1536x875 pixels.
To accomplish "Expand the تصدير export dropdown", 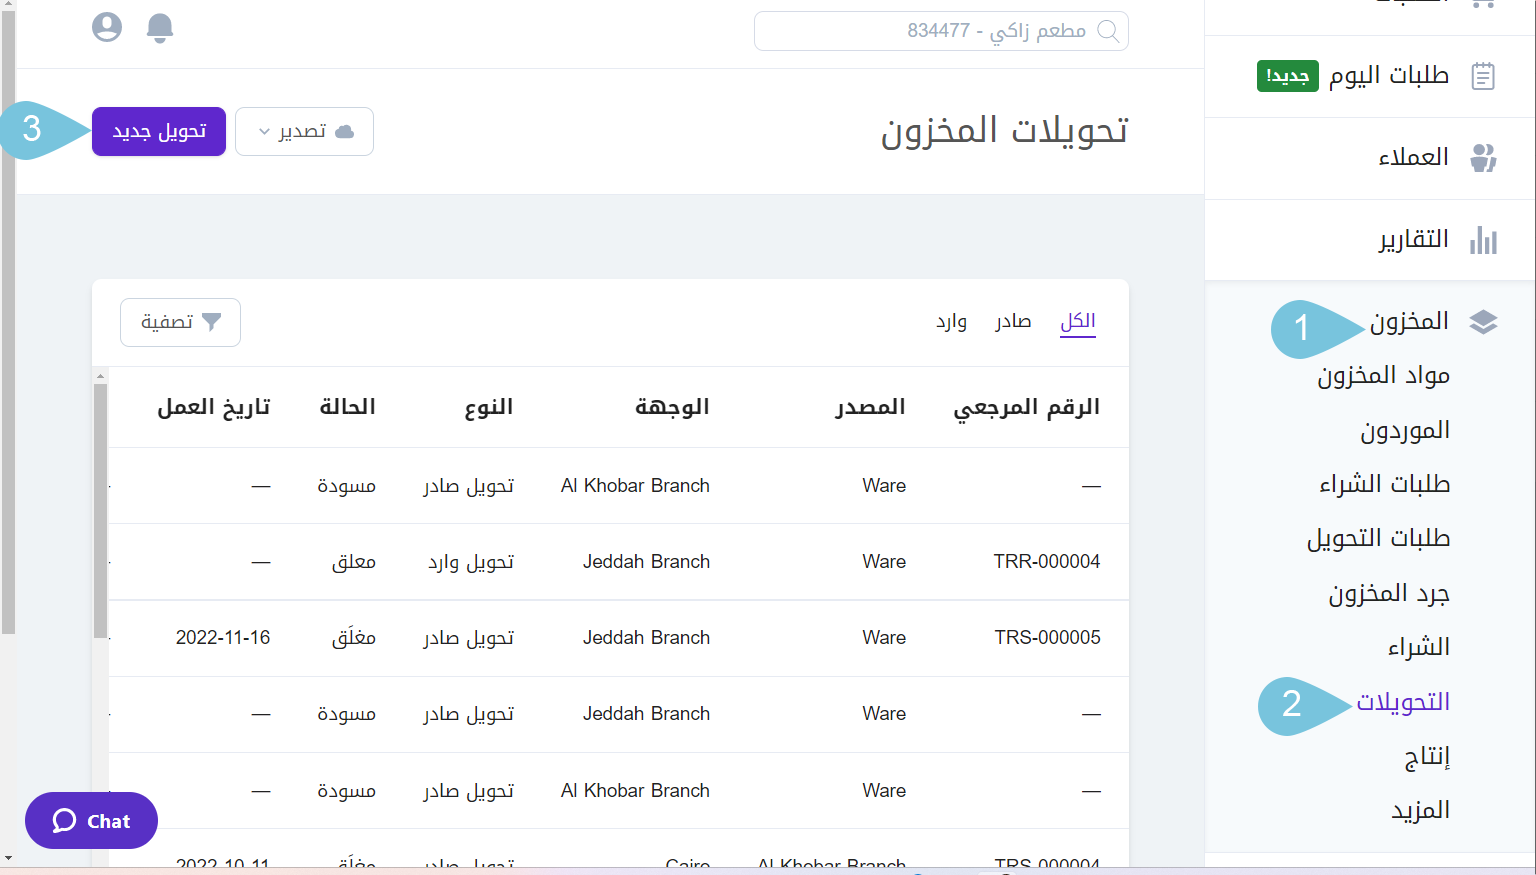I will point(304,132).
